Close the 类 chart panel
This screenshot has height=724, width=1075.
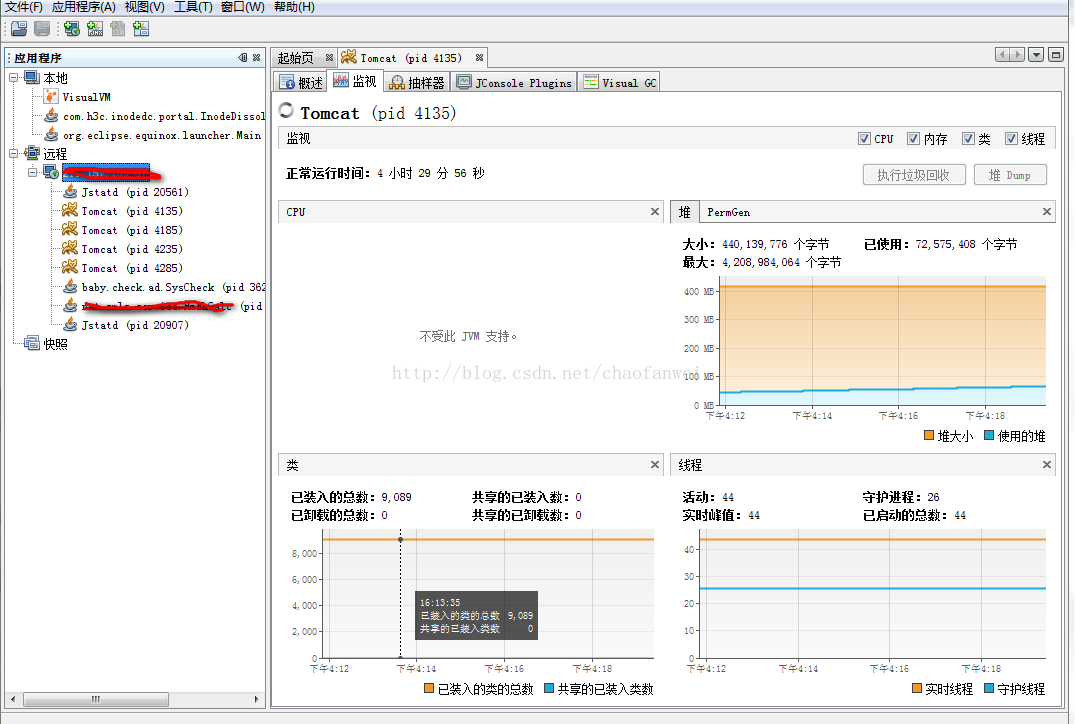click(655, 465)
